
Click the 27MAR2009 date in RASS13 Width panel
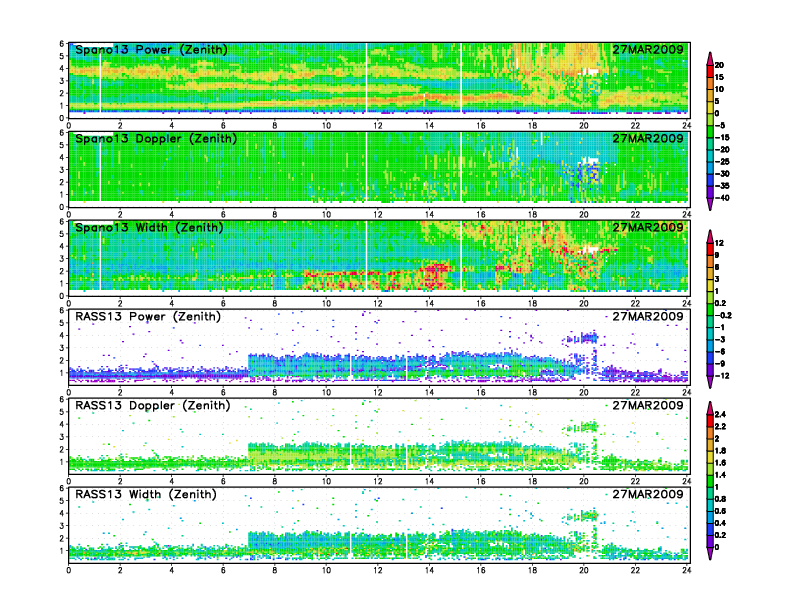[648, 494]
